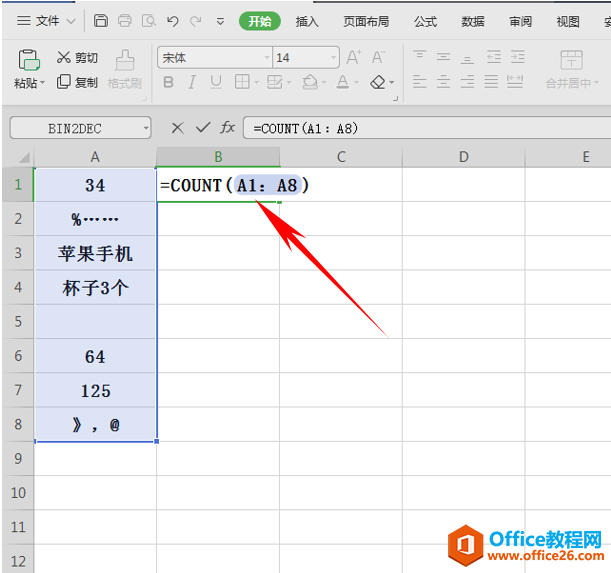Open the 文件 menu
This screenshot has width=611, height=573.
(46, 21)
